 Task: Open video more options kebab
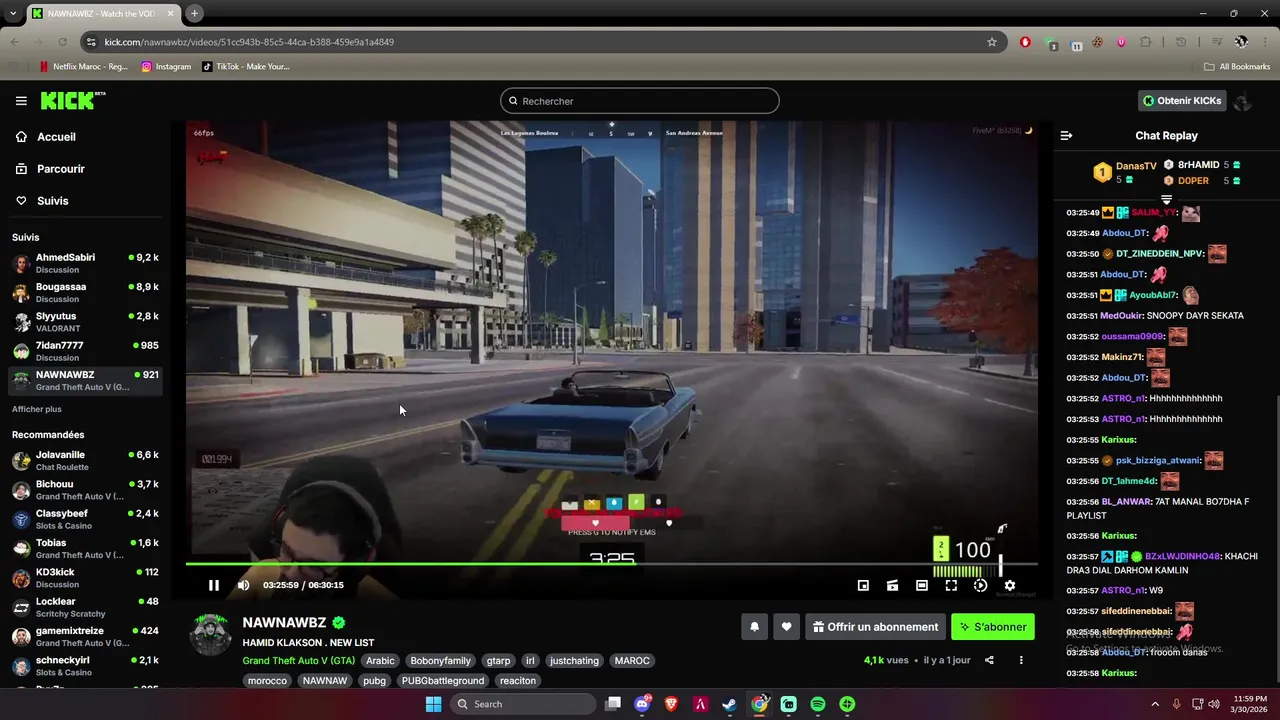click(x=1021, y=660)
